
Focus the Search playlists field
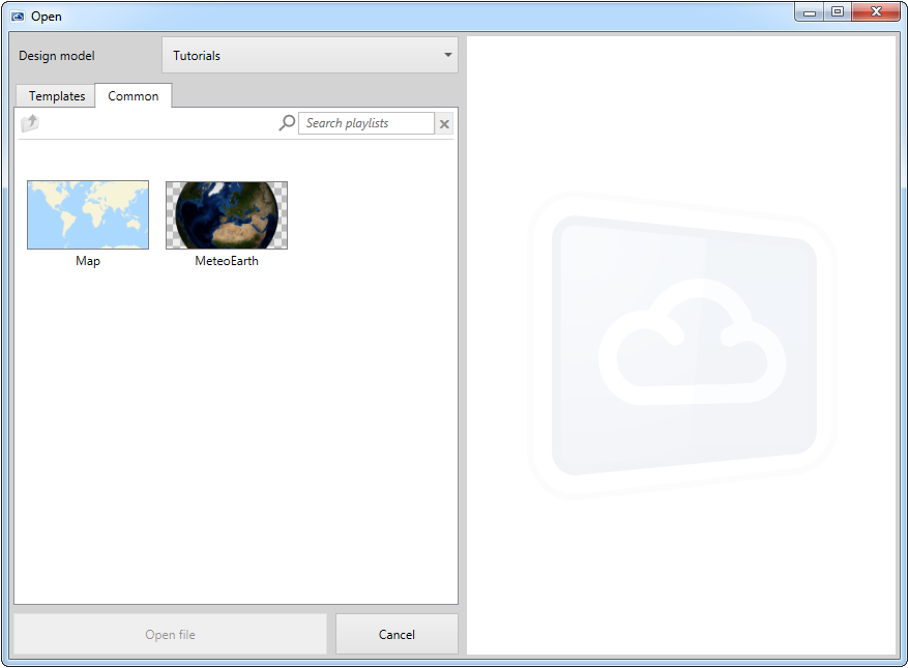tap(366, 123)
